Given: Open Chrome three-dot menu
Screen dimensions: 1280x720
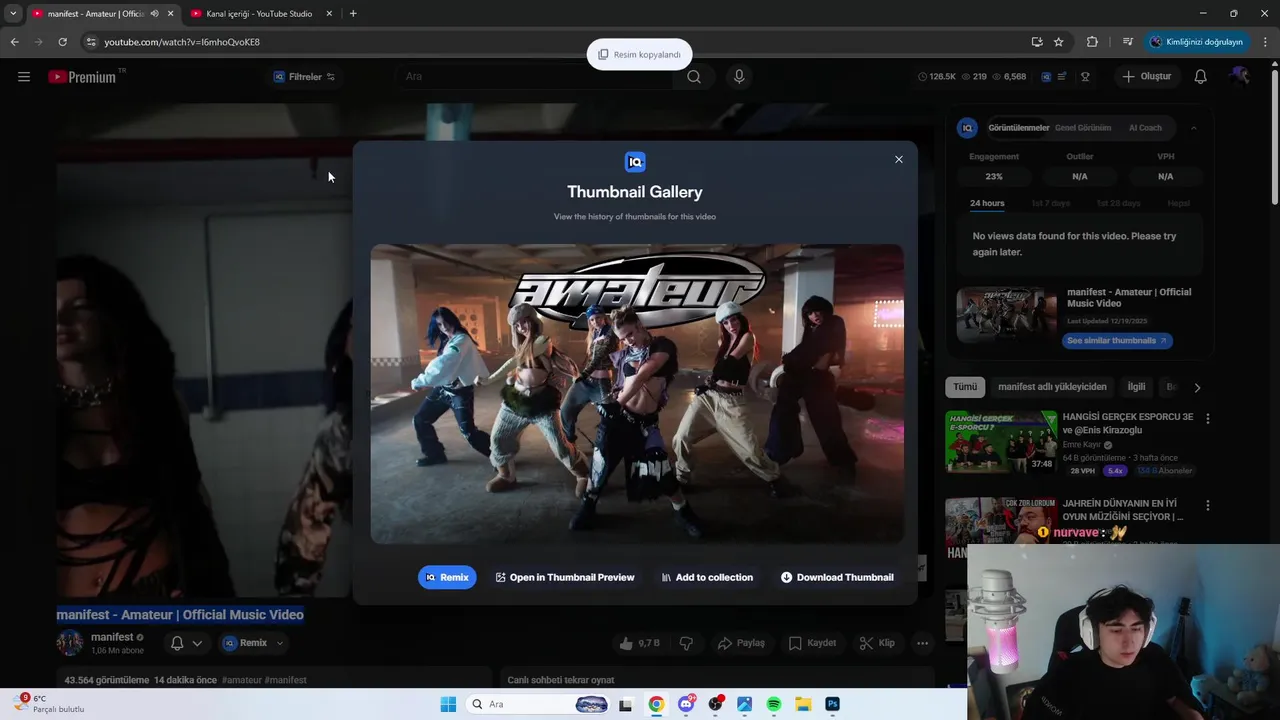Looking at the screenshot, I should click(1265, 42).
